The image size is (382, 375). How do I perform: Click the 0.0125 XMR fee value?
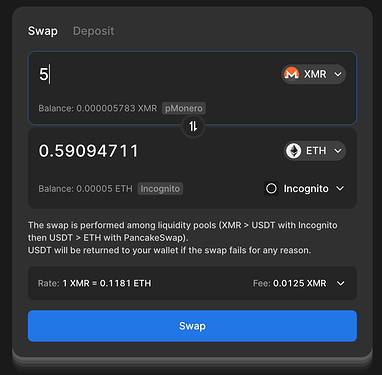(x=300, y=283)
